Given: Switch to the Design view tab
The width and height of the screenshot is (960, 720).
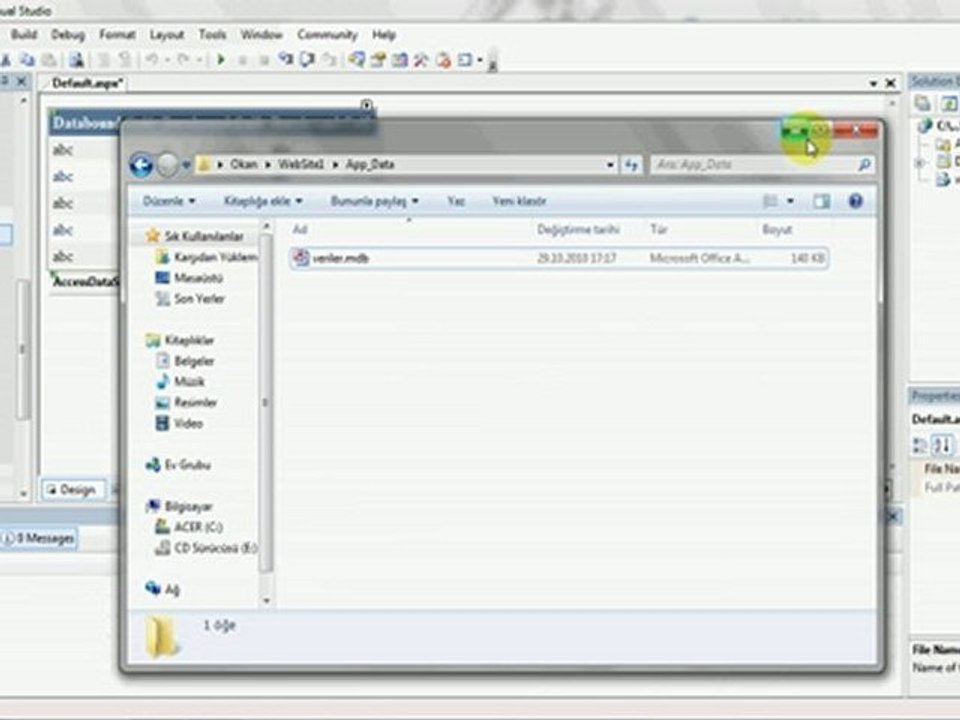Looking at the screenshot, I should tap(72, 490).
